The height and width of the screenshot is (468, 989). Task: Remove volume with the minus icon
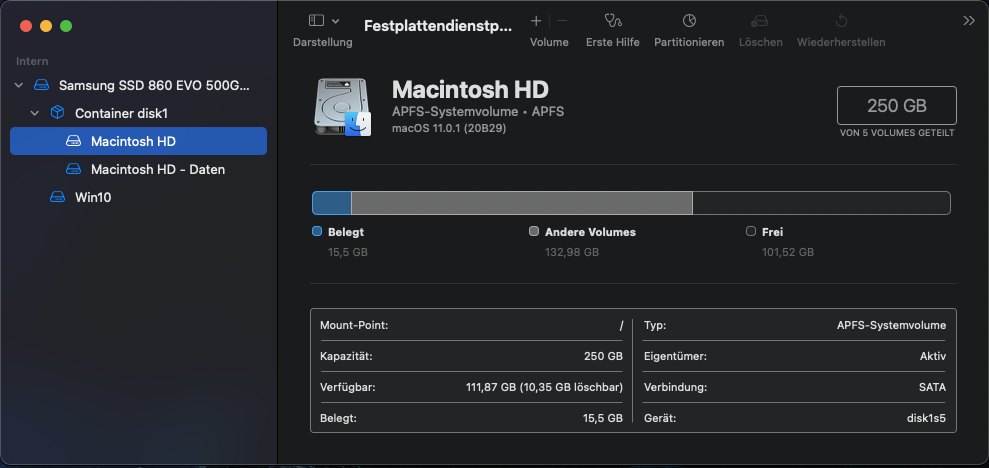[562, 21]
